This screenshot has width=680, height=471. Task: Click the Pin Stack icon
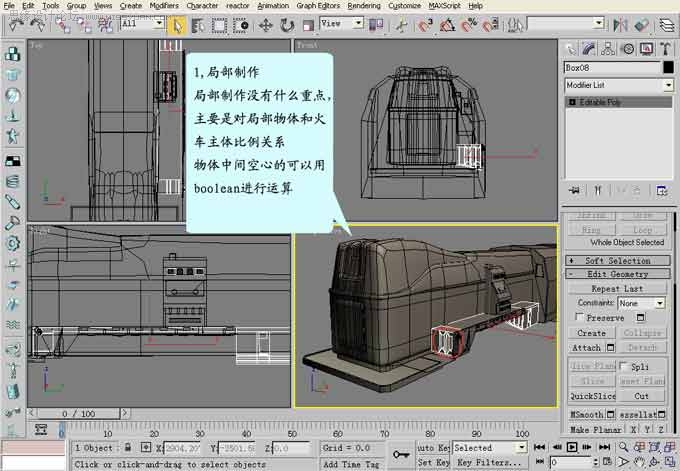point(575,190)
